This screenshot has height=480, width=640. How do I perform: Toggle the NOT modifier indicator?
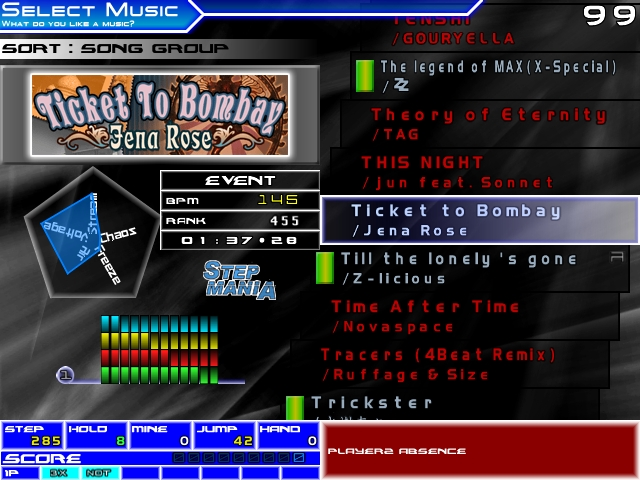click(x=98, y=473)
